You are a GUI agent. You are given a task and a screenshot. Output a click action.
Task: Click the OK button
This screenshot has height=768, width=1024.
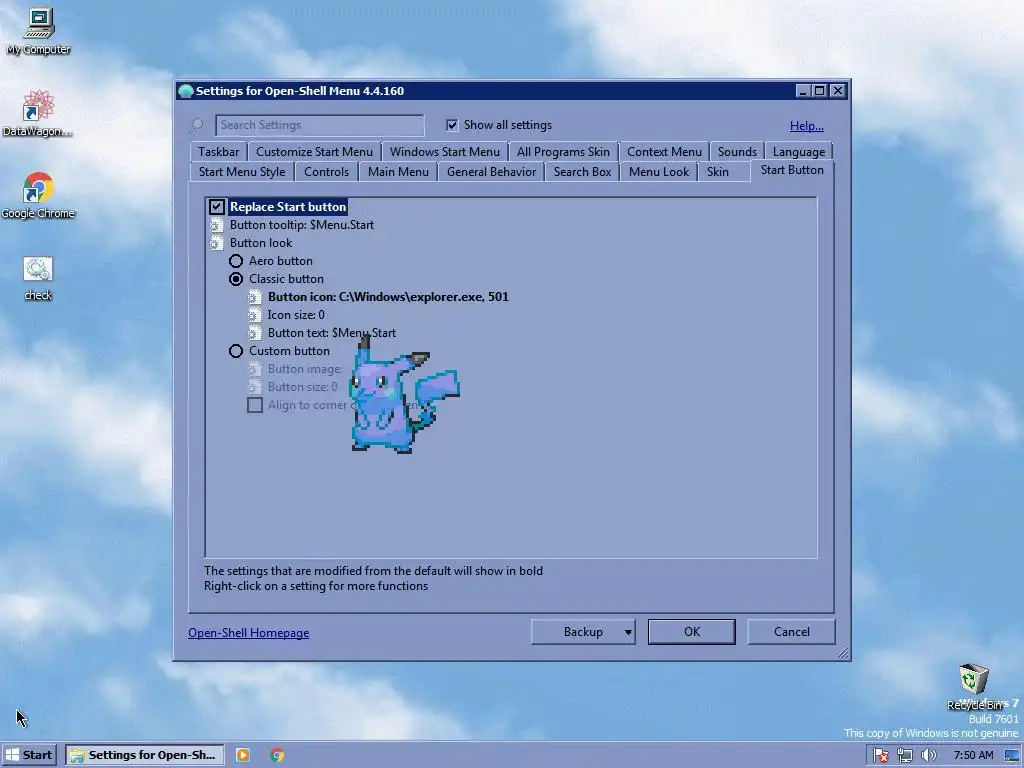[692, 632]
